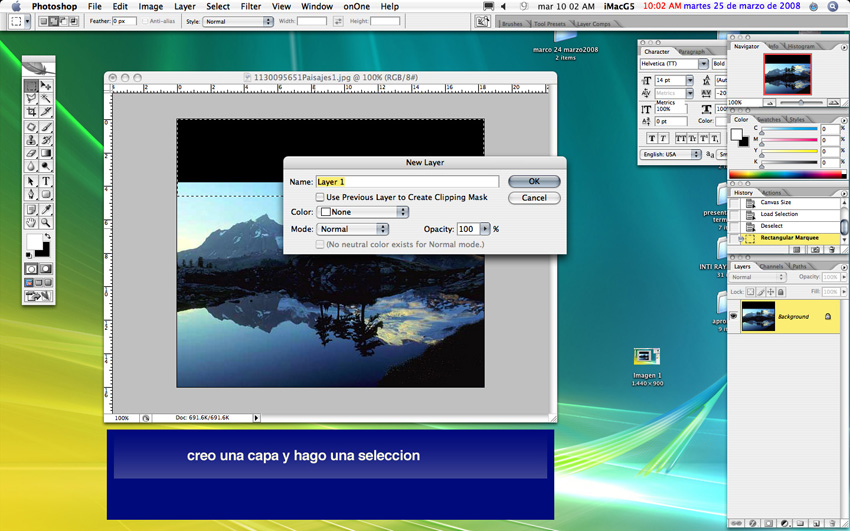Toggle Faux Bold in Character panel
850x531 pixels.
(652, 138)
